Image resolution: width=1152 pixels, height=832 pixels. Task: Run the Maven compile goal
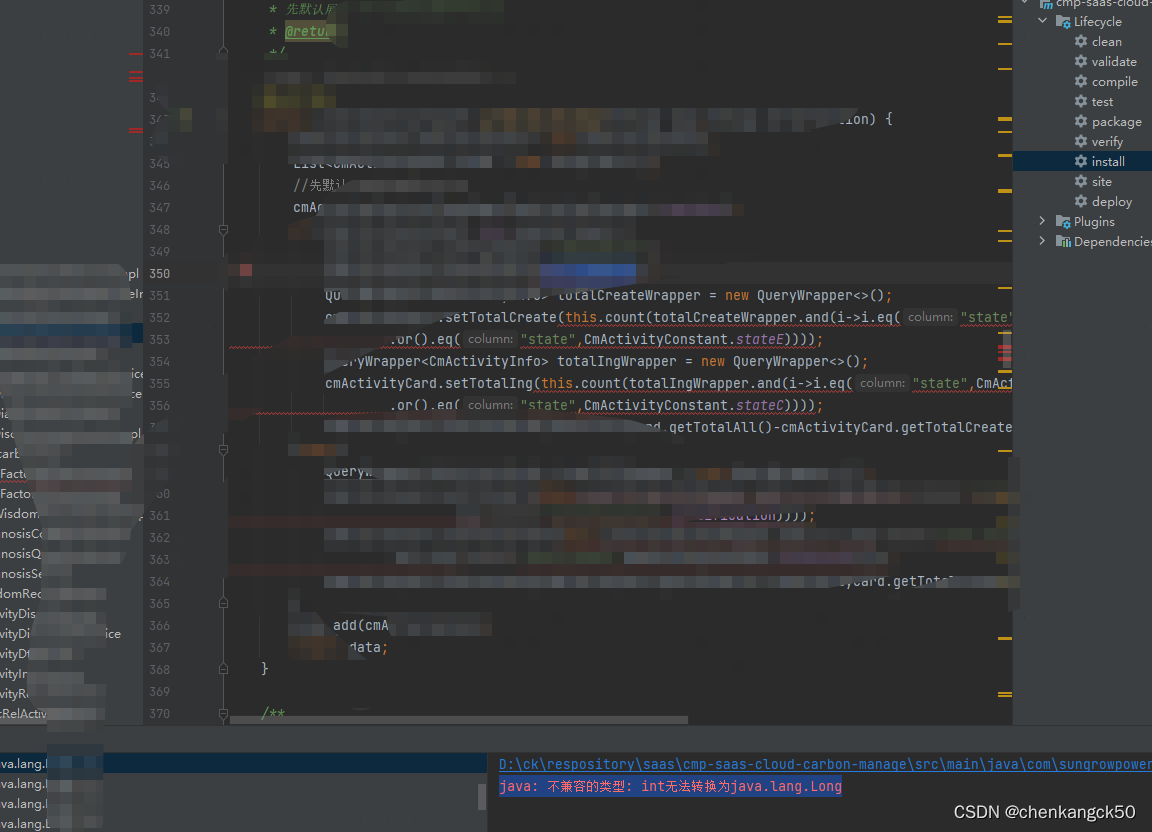coord(1112,81)
